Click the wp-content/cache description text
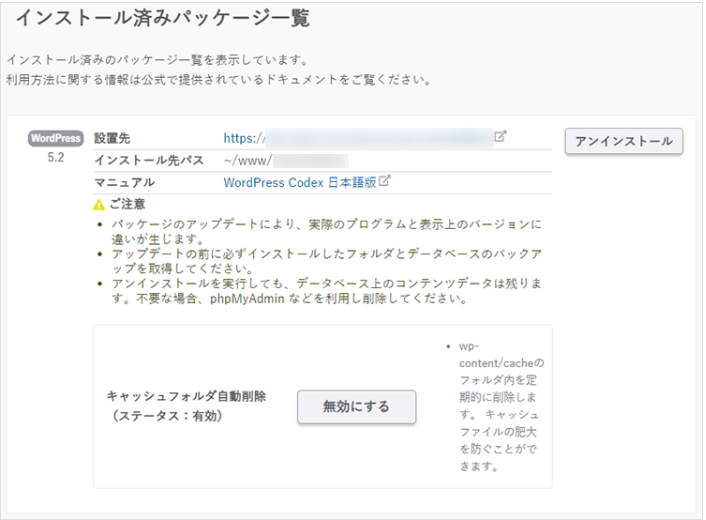706x520 pixels. point(501,407)
